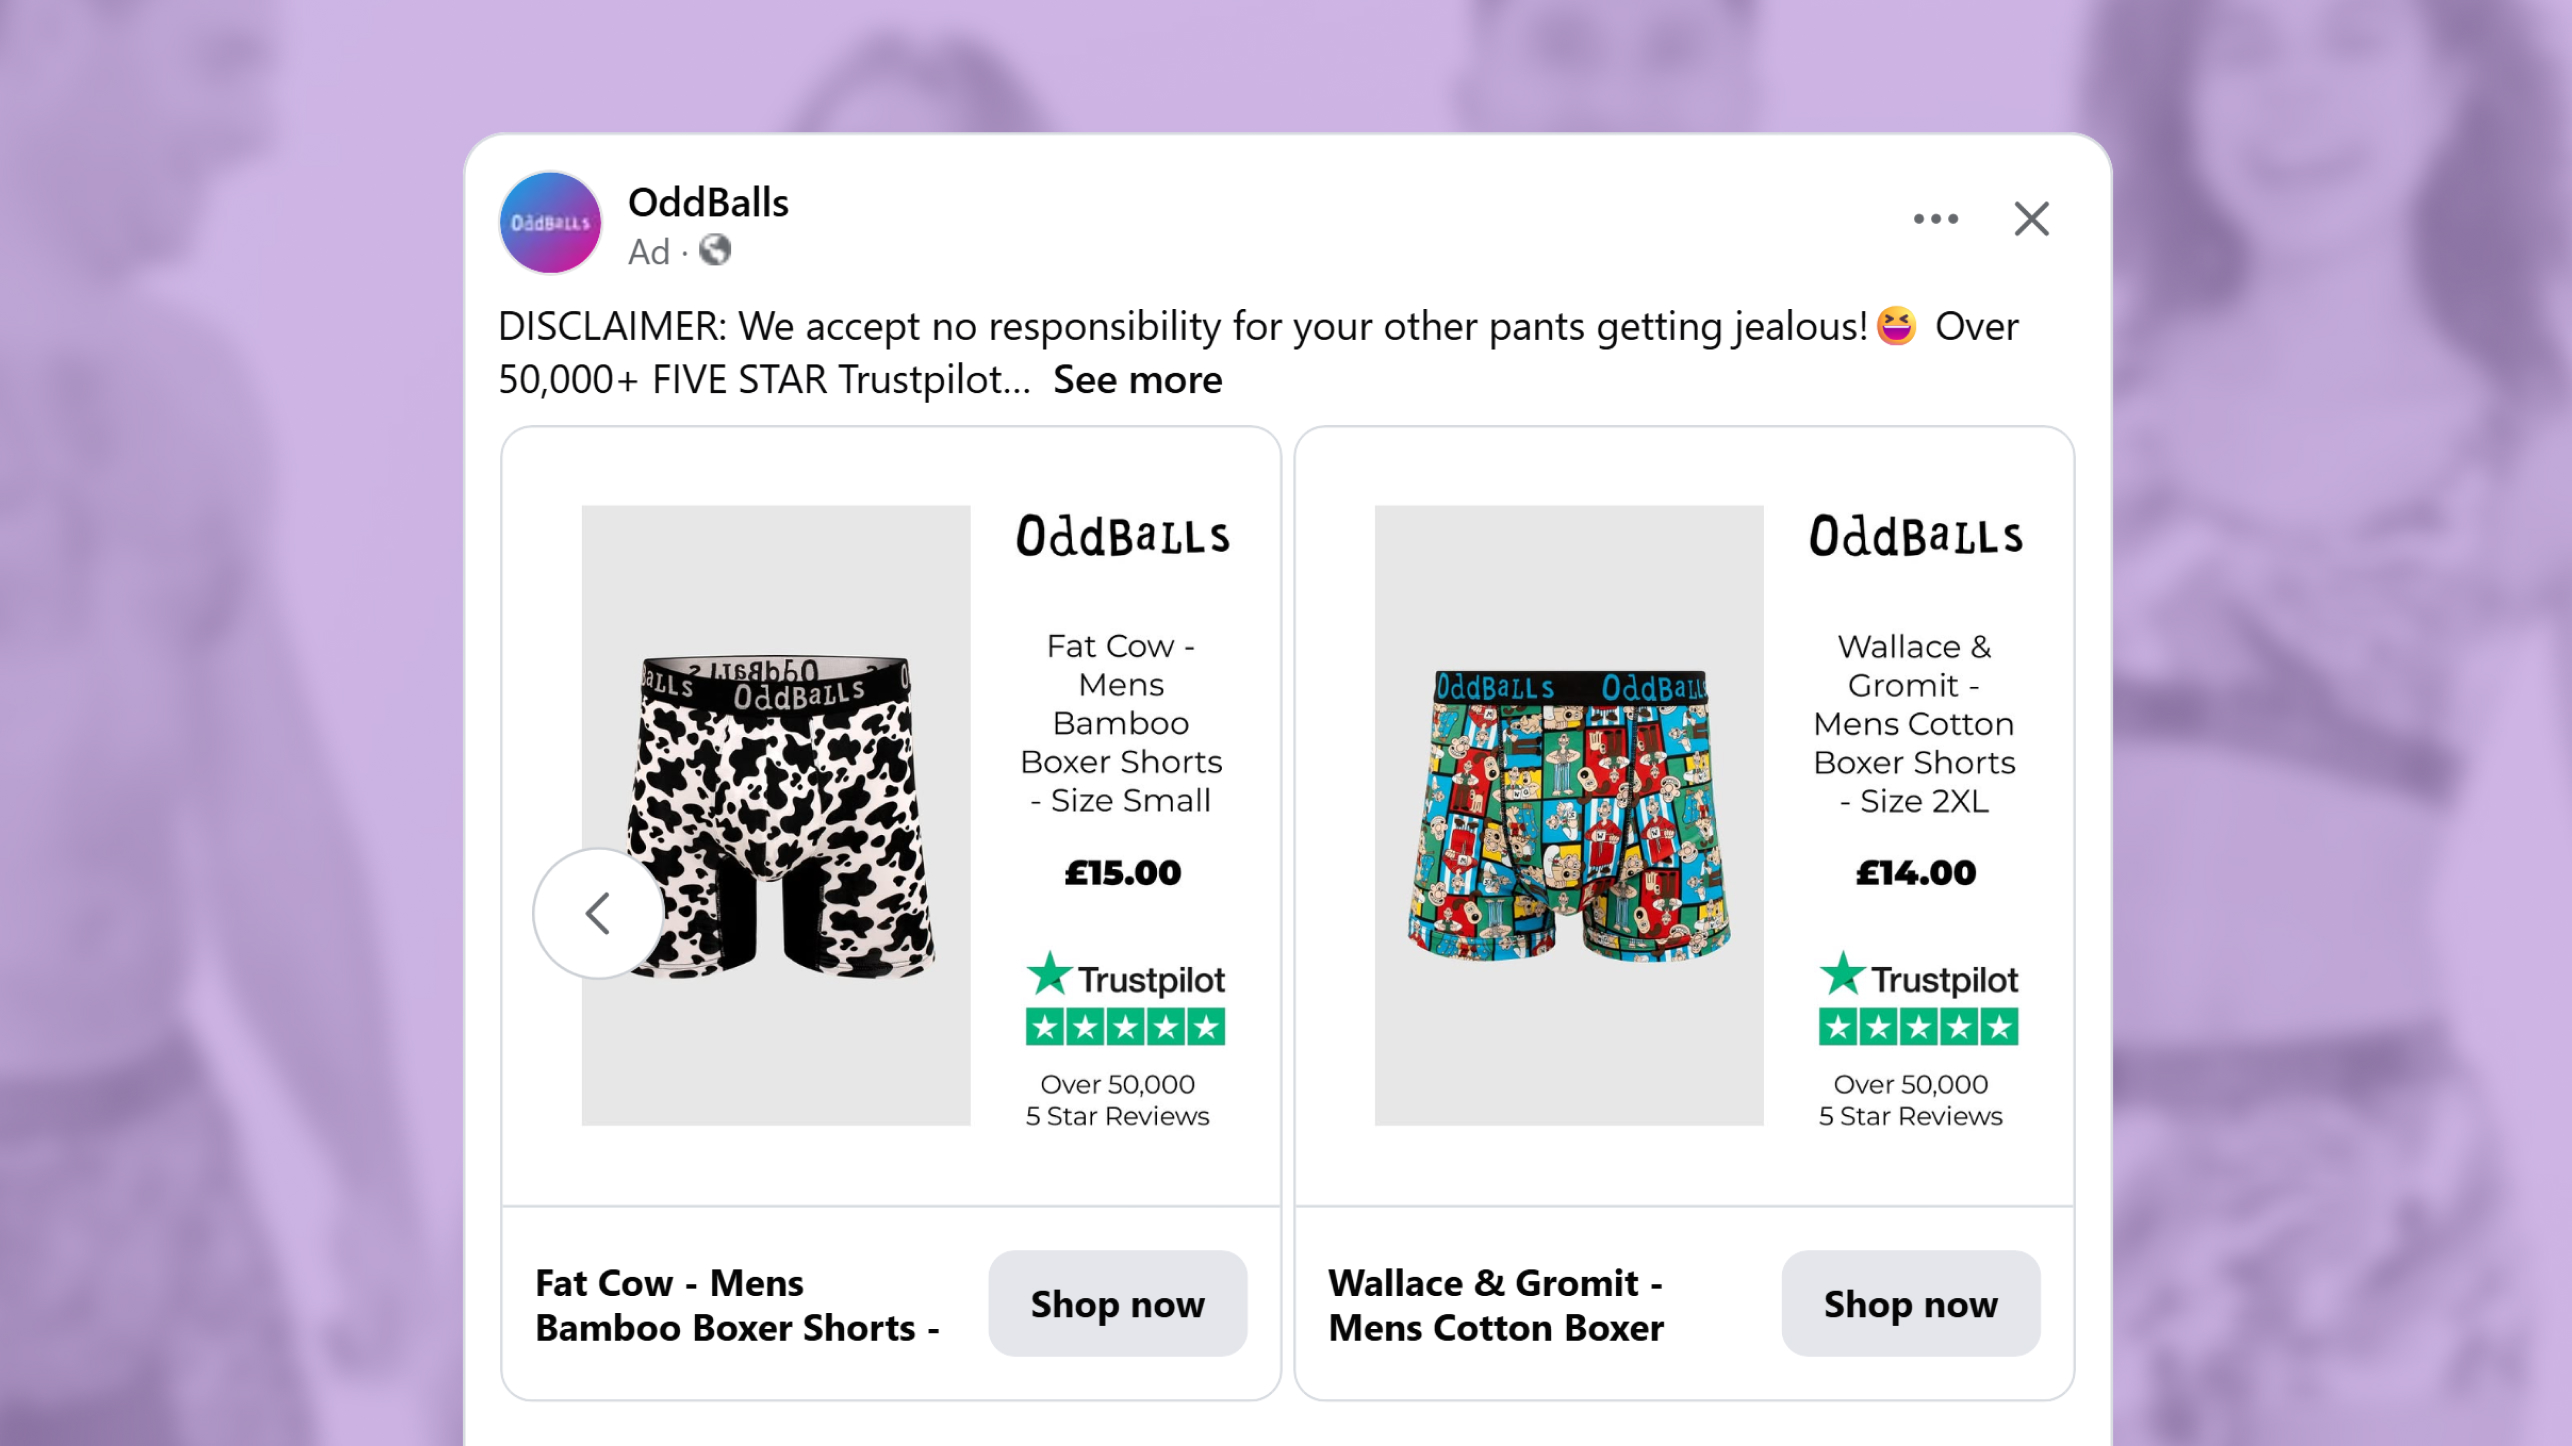2572x1446 pixels.
Task: Click the five green stars on Wallace & Gromit card
Action: [x=1918, y=1027]
